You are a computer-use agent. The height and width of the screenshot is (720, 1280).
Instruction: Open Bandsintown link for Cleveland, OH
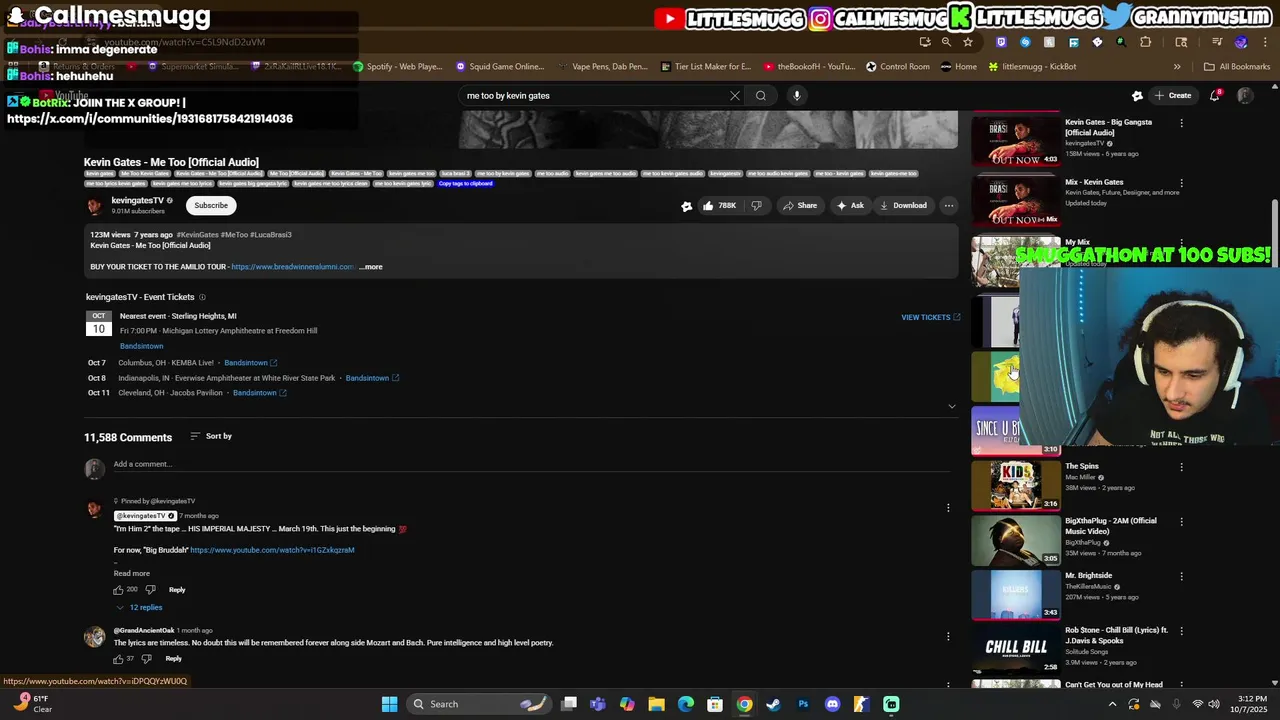click(259, 393)
